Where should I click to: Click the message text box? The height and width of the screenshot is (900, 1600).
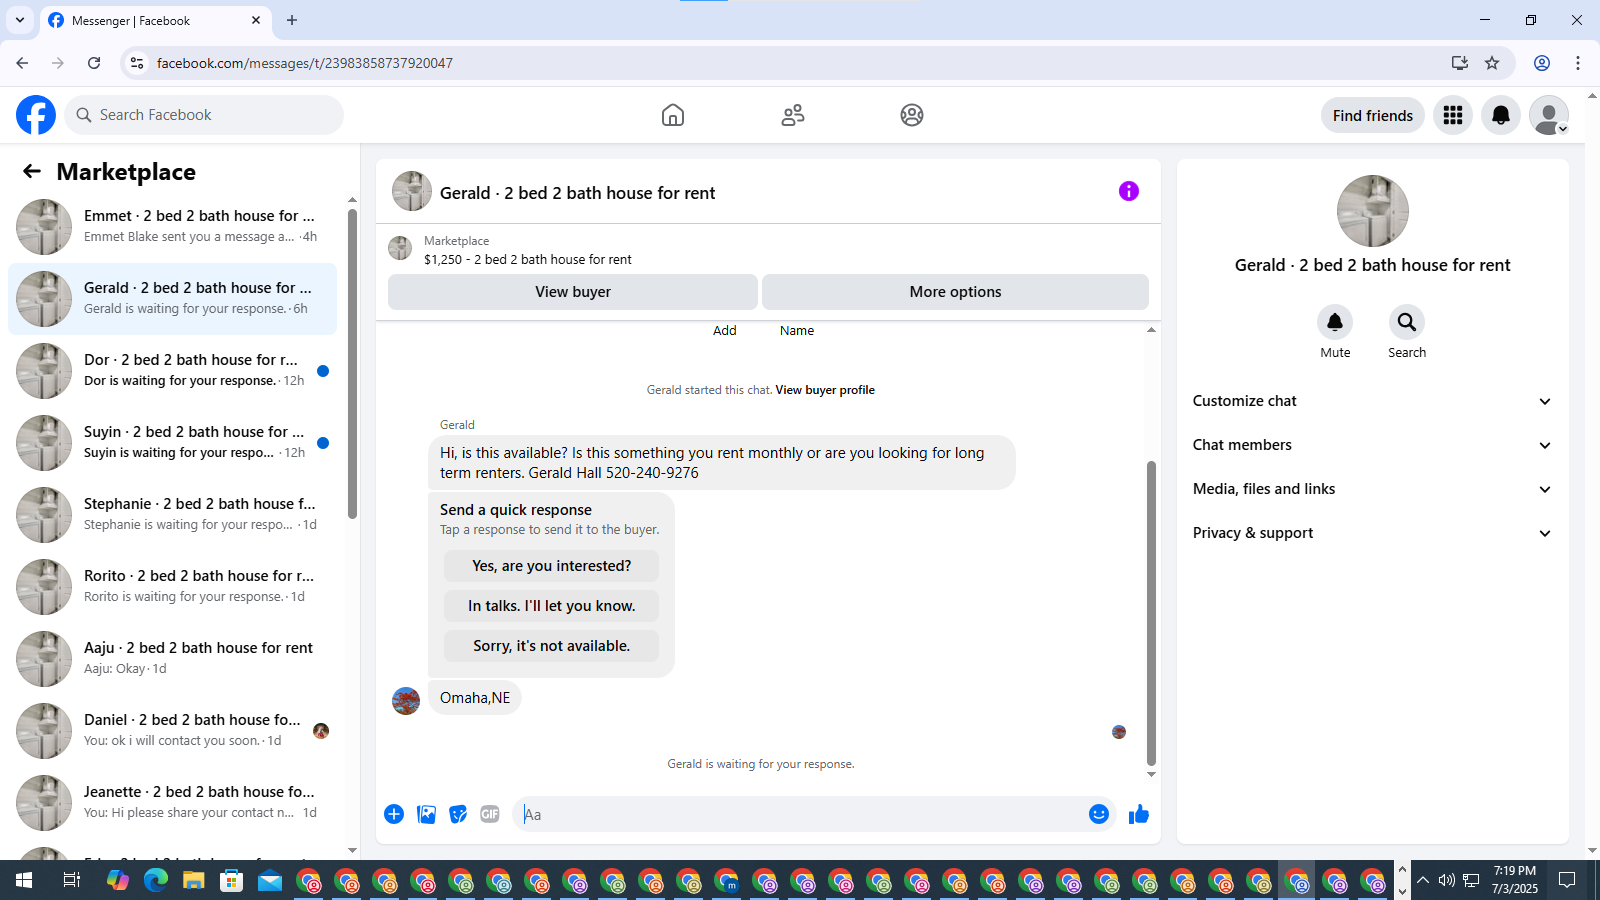[x=800, y=814]
